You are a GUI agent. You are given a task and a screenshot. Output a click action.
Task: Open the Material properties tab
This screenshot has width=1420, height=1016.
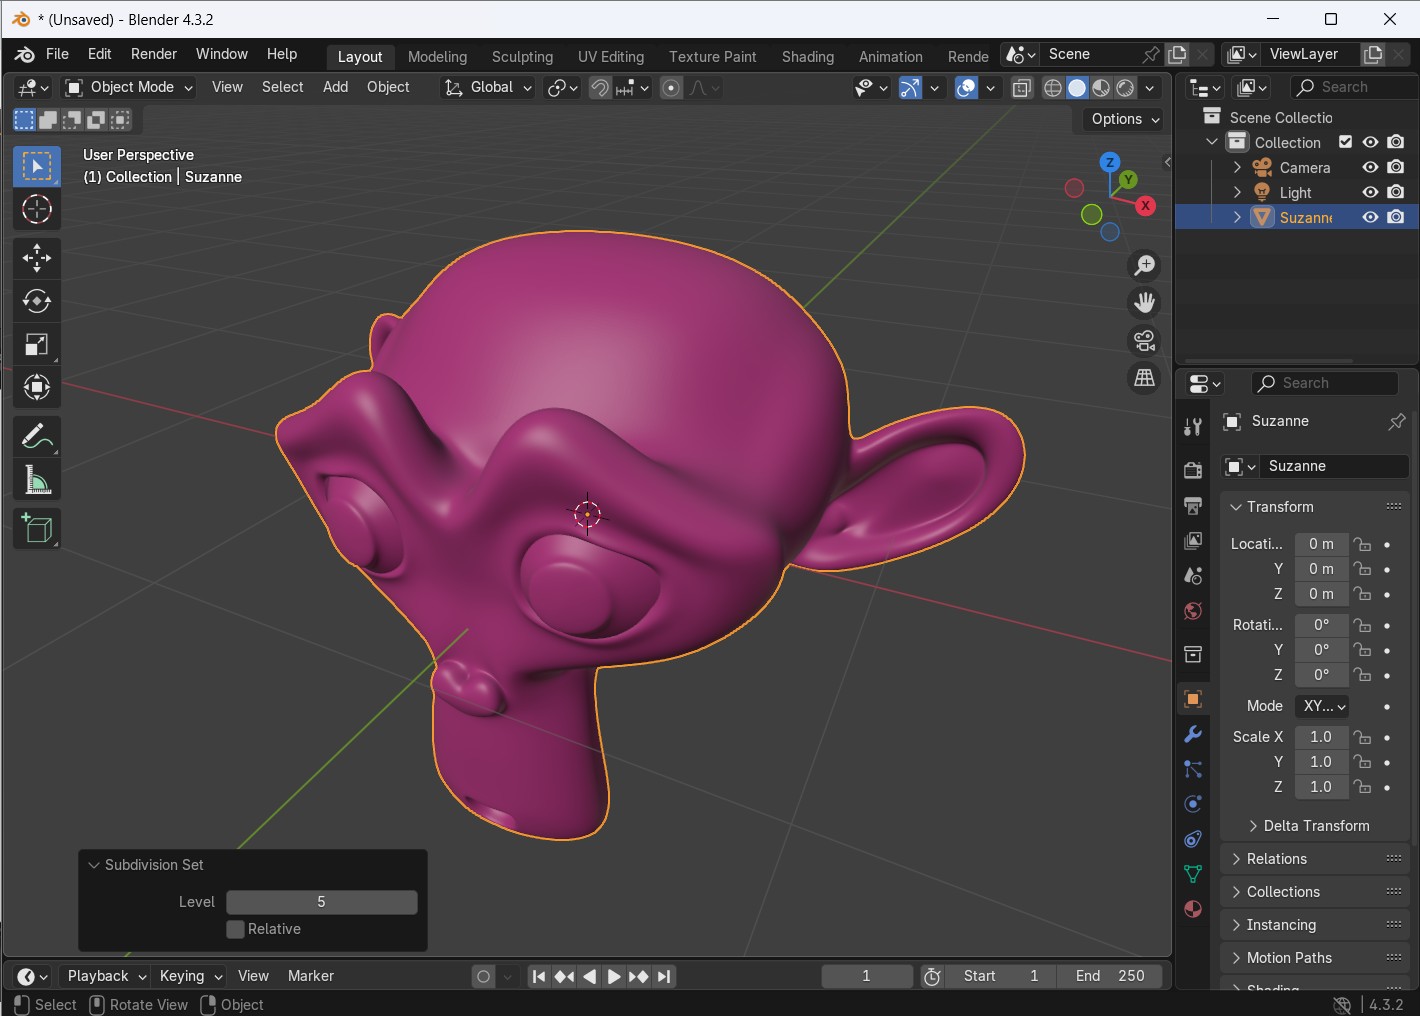[x=1193, y=909]
